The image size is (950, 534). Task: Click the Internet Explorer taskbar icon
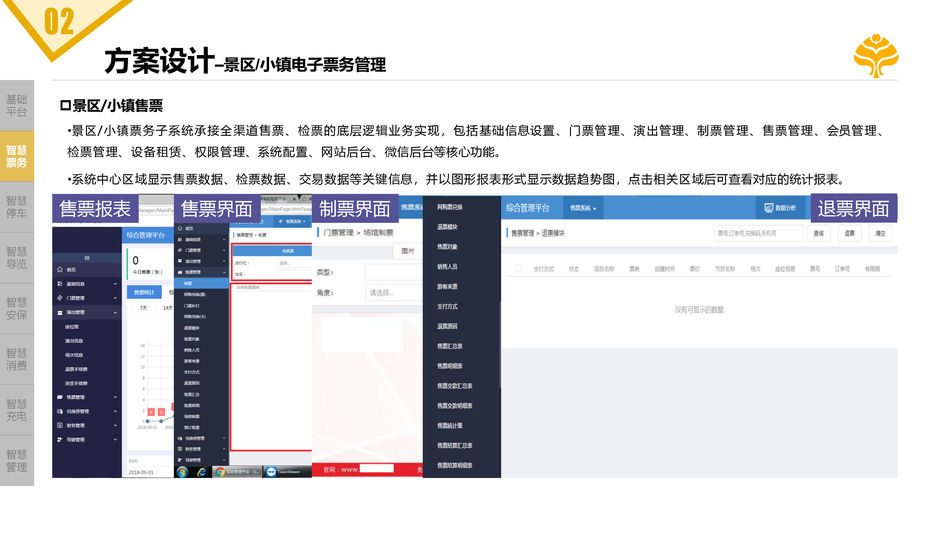pos(201,471)
